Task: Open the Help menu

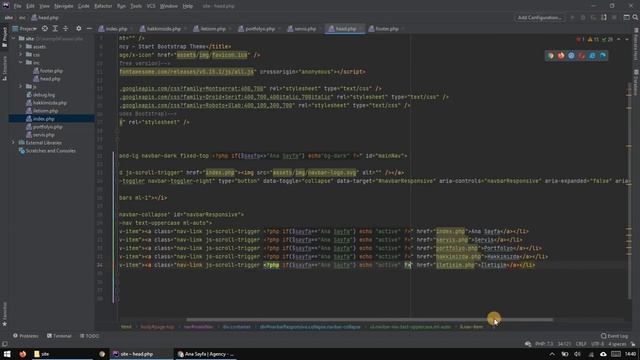Action: [187, 6]
